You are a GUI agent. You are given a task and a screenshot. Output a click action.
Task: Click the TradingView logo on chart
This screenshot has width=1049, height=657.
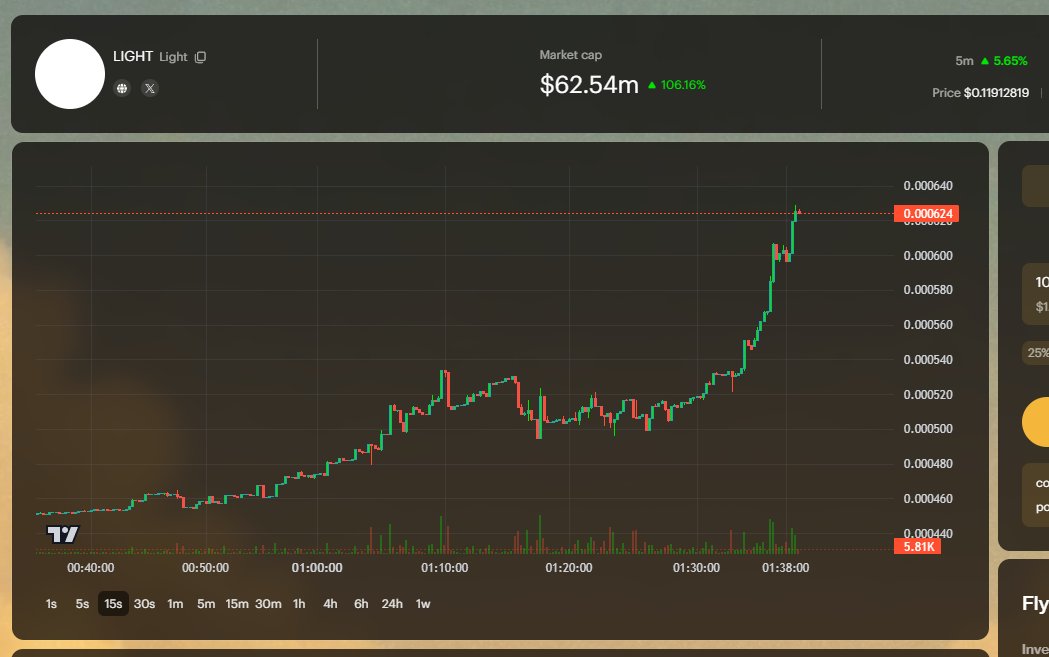coord(62,534)
